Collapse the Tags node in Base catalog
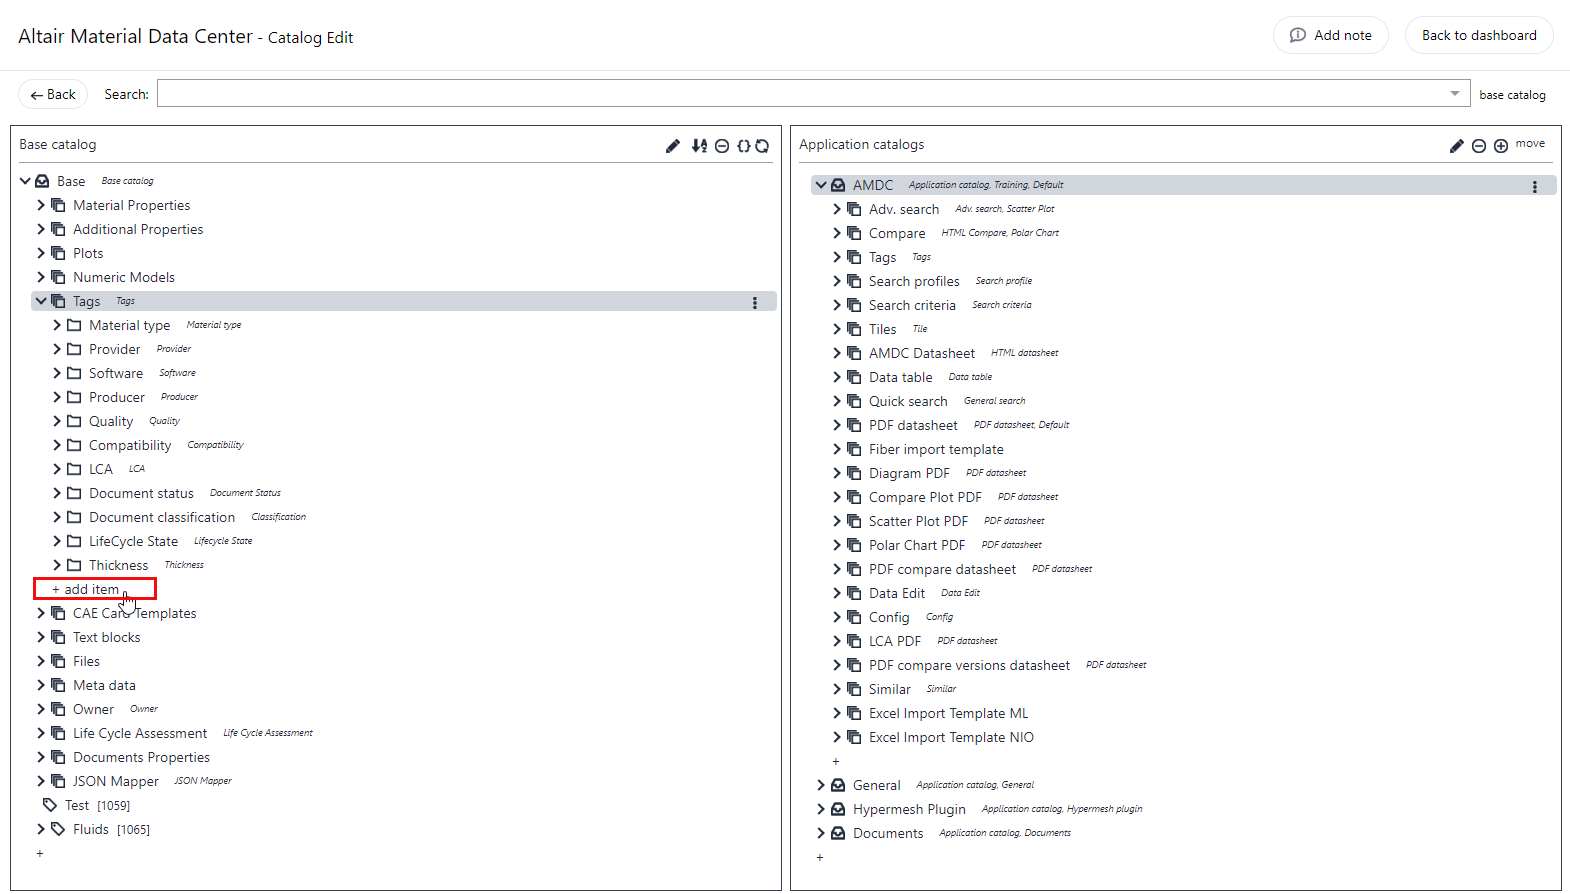This screenshot has height=894, width=1570. tap(41, 301)
